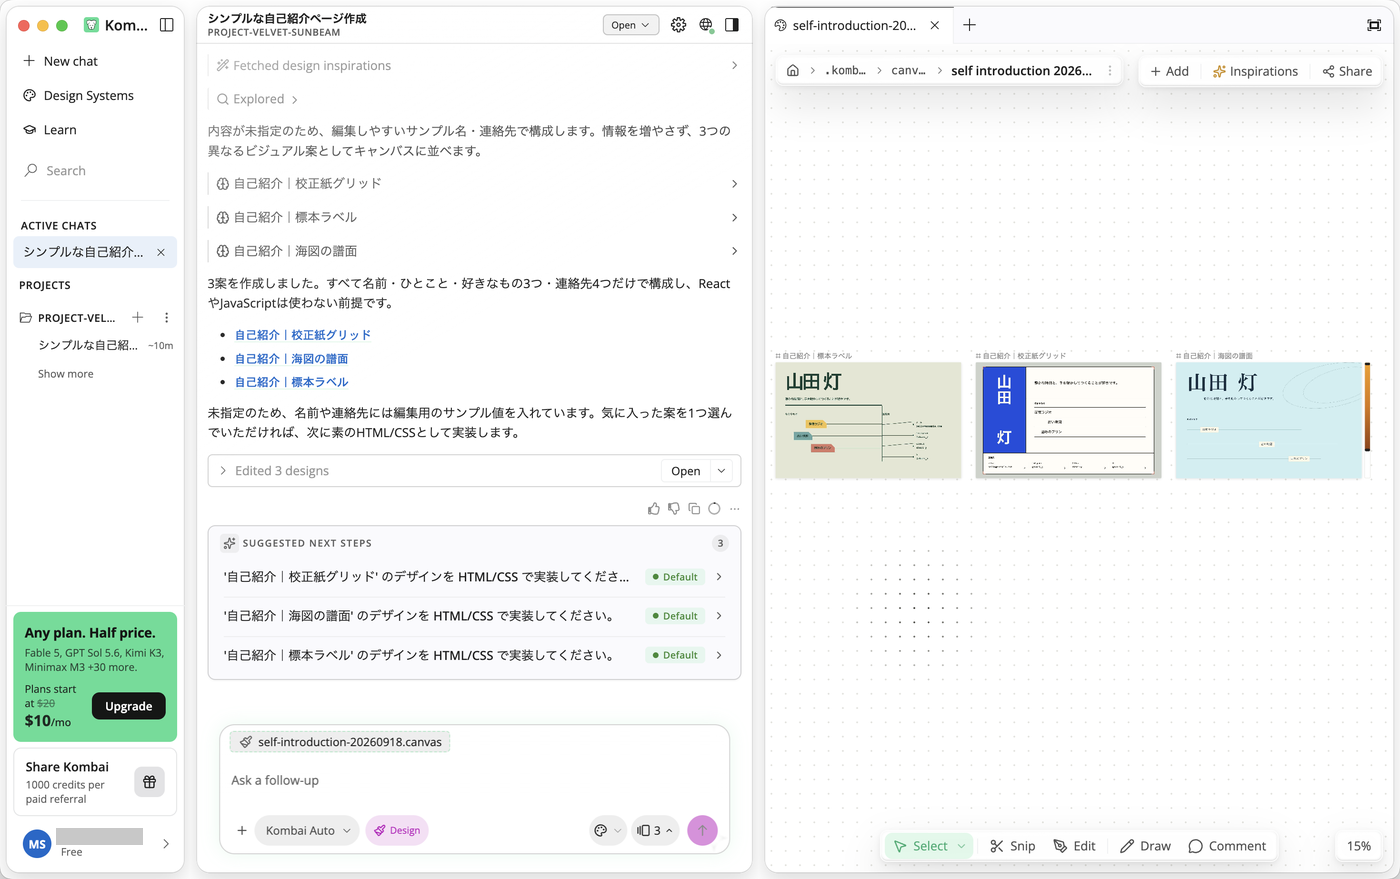Click the globe preview icon
1400x879 pixels.
point(706,25)
